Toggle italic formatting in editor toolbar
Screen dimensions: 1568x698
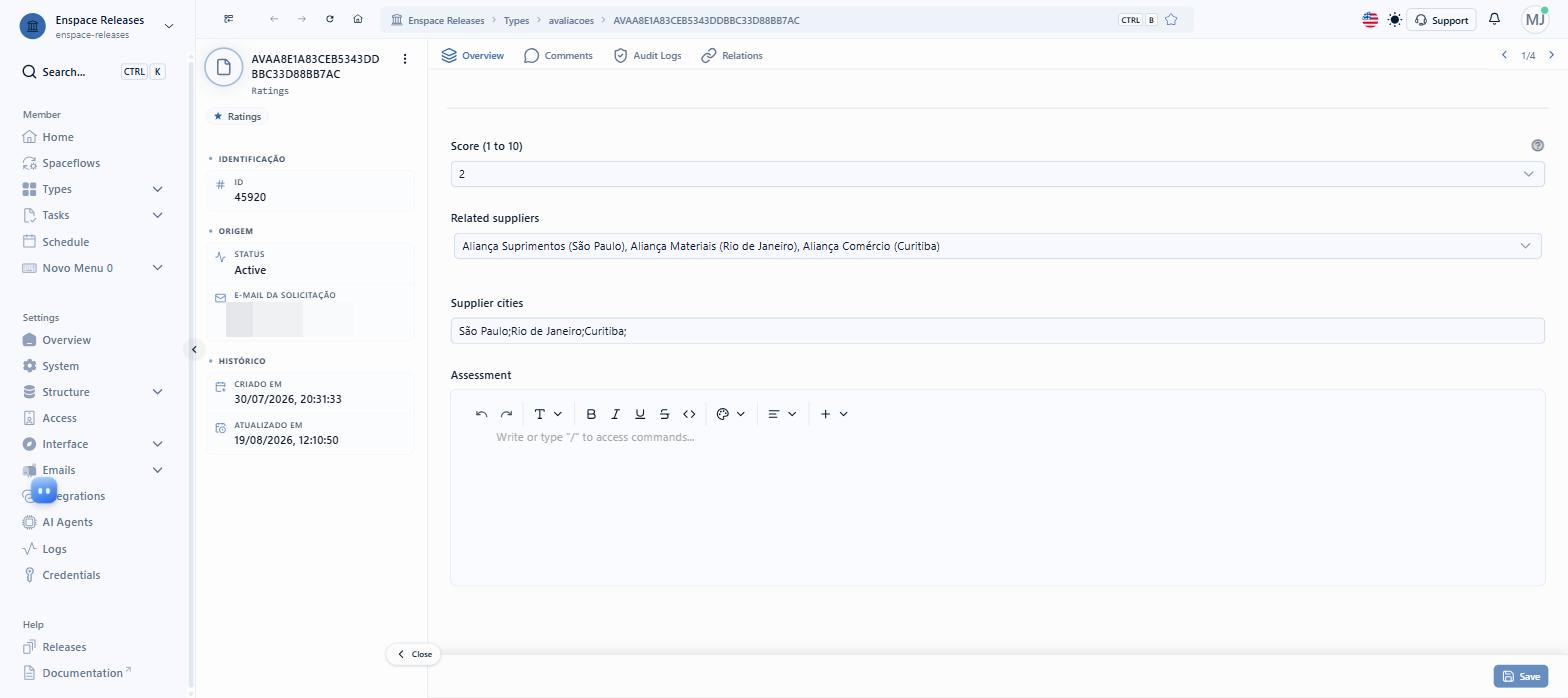click(615, 414)
